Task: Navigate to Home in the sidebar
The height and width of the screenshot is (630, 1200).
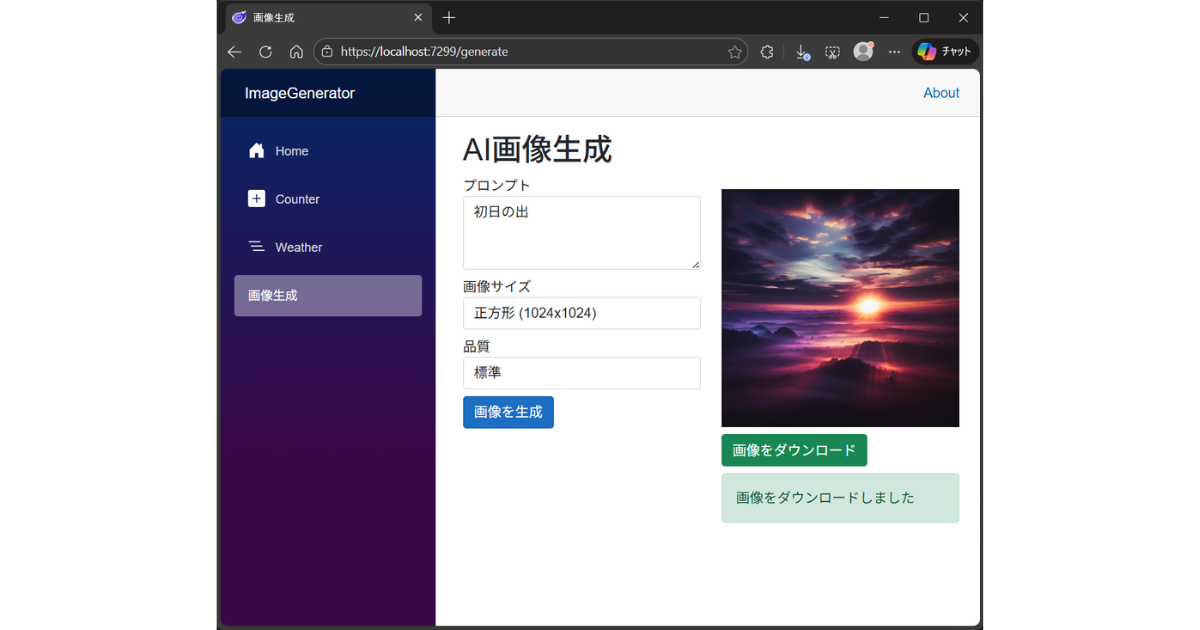Action: click(291, 151)
